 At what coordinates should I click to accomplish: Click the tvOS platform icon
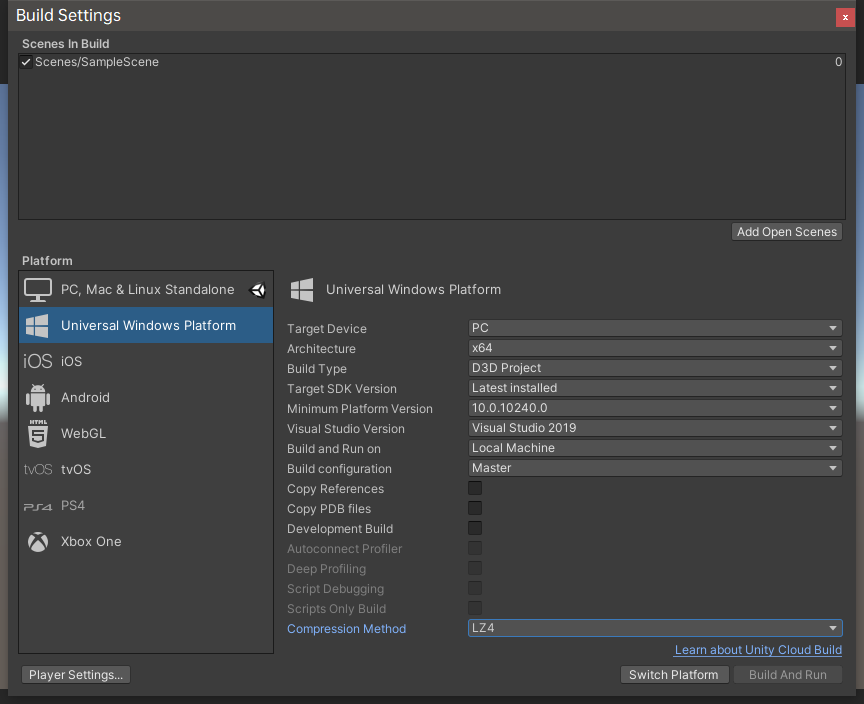(37, 469)
